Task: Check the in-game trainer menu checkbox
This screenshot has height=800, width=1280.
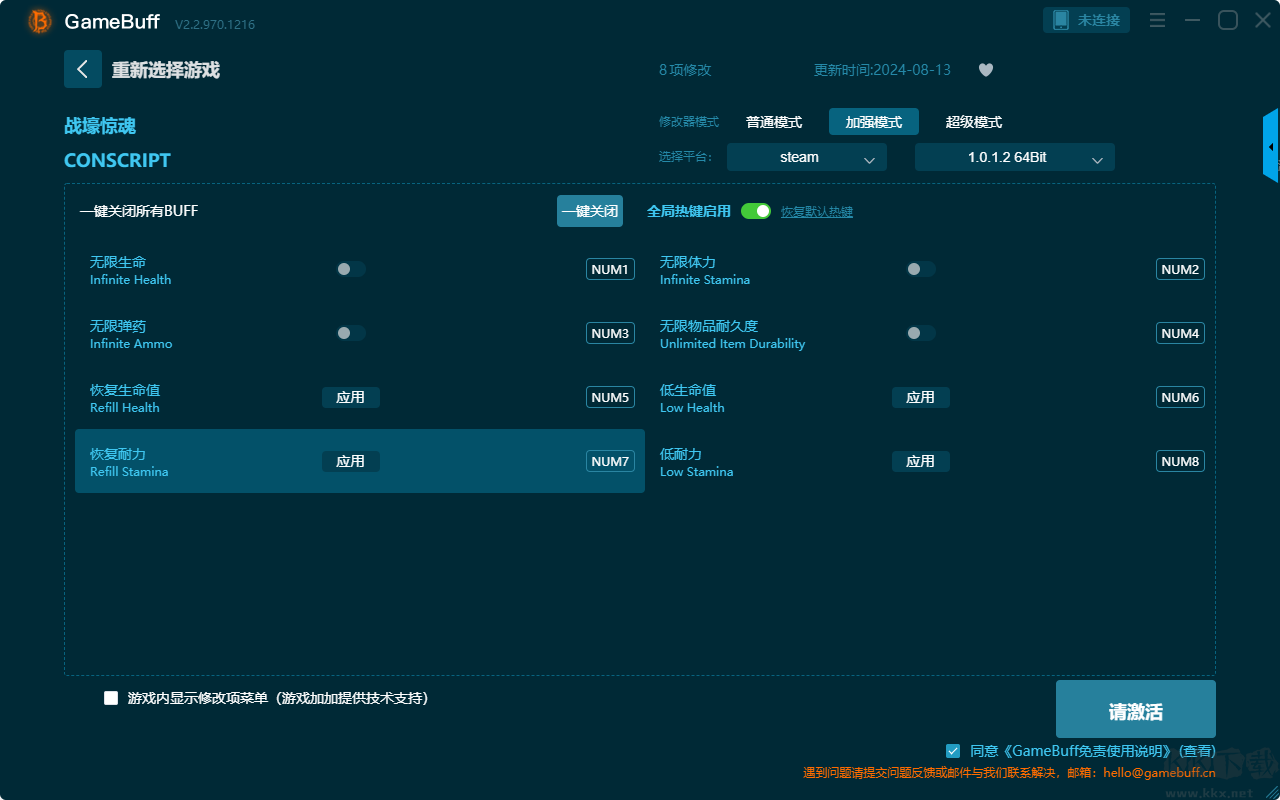Action: (111, 698)
